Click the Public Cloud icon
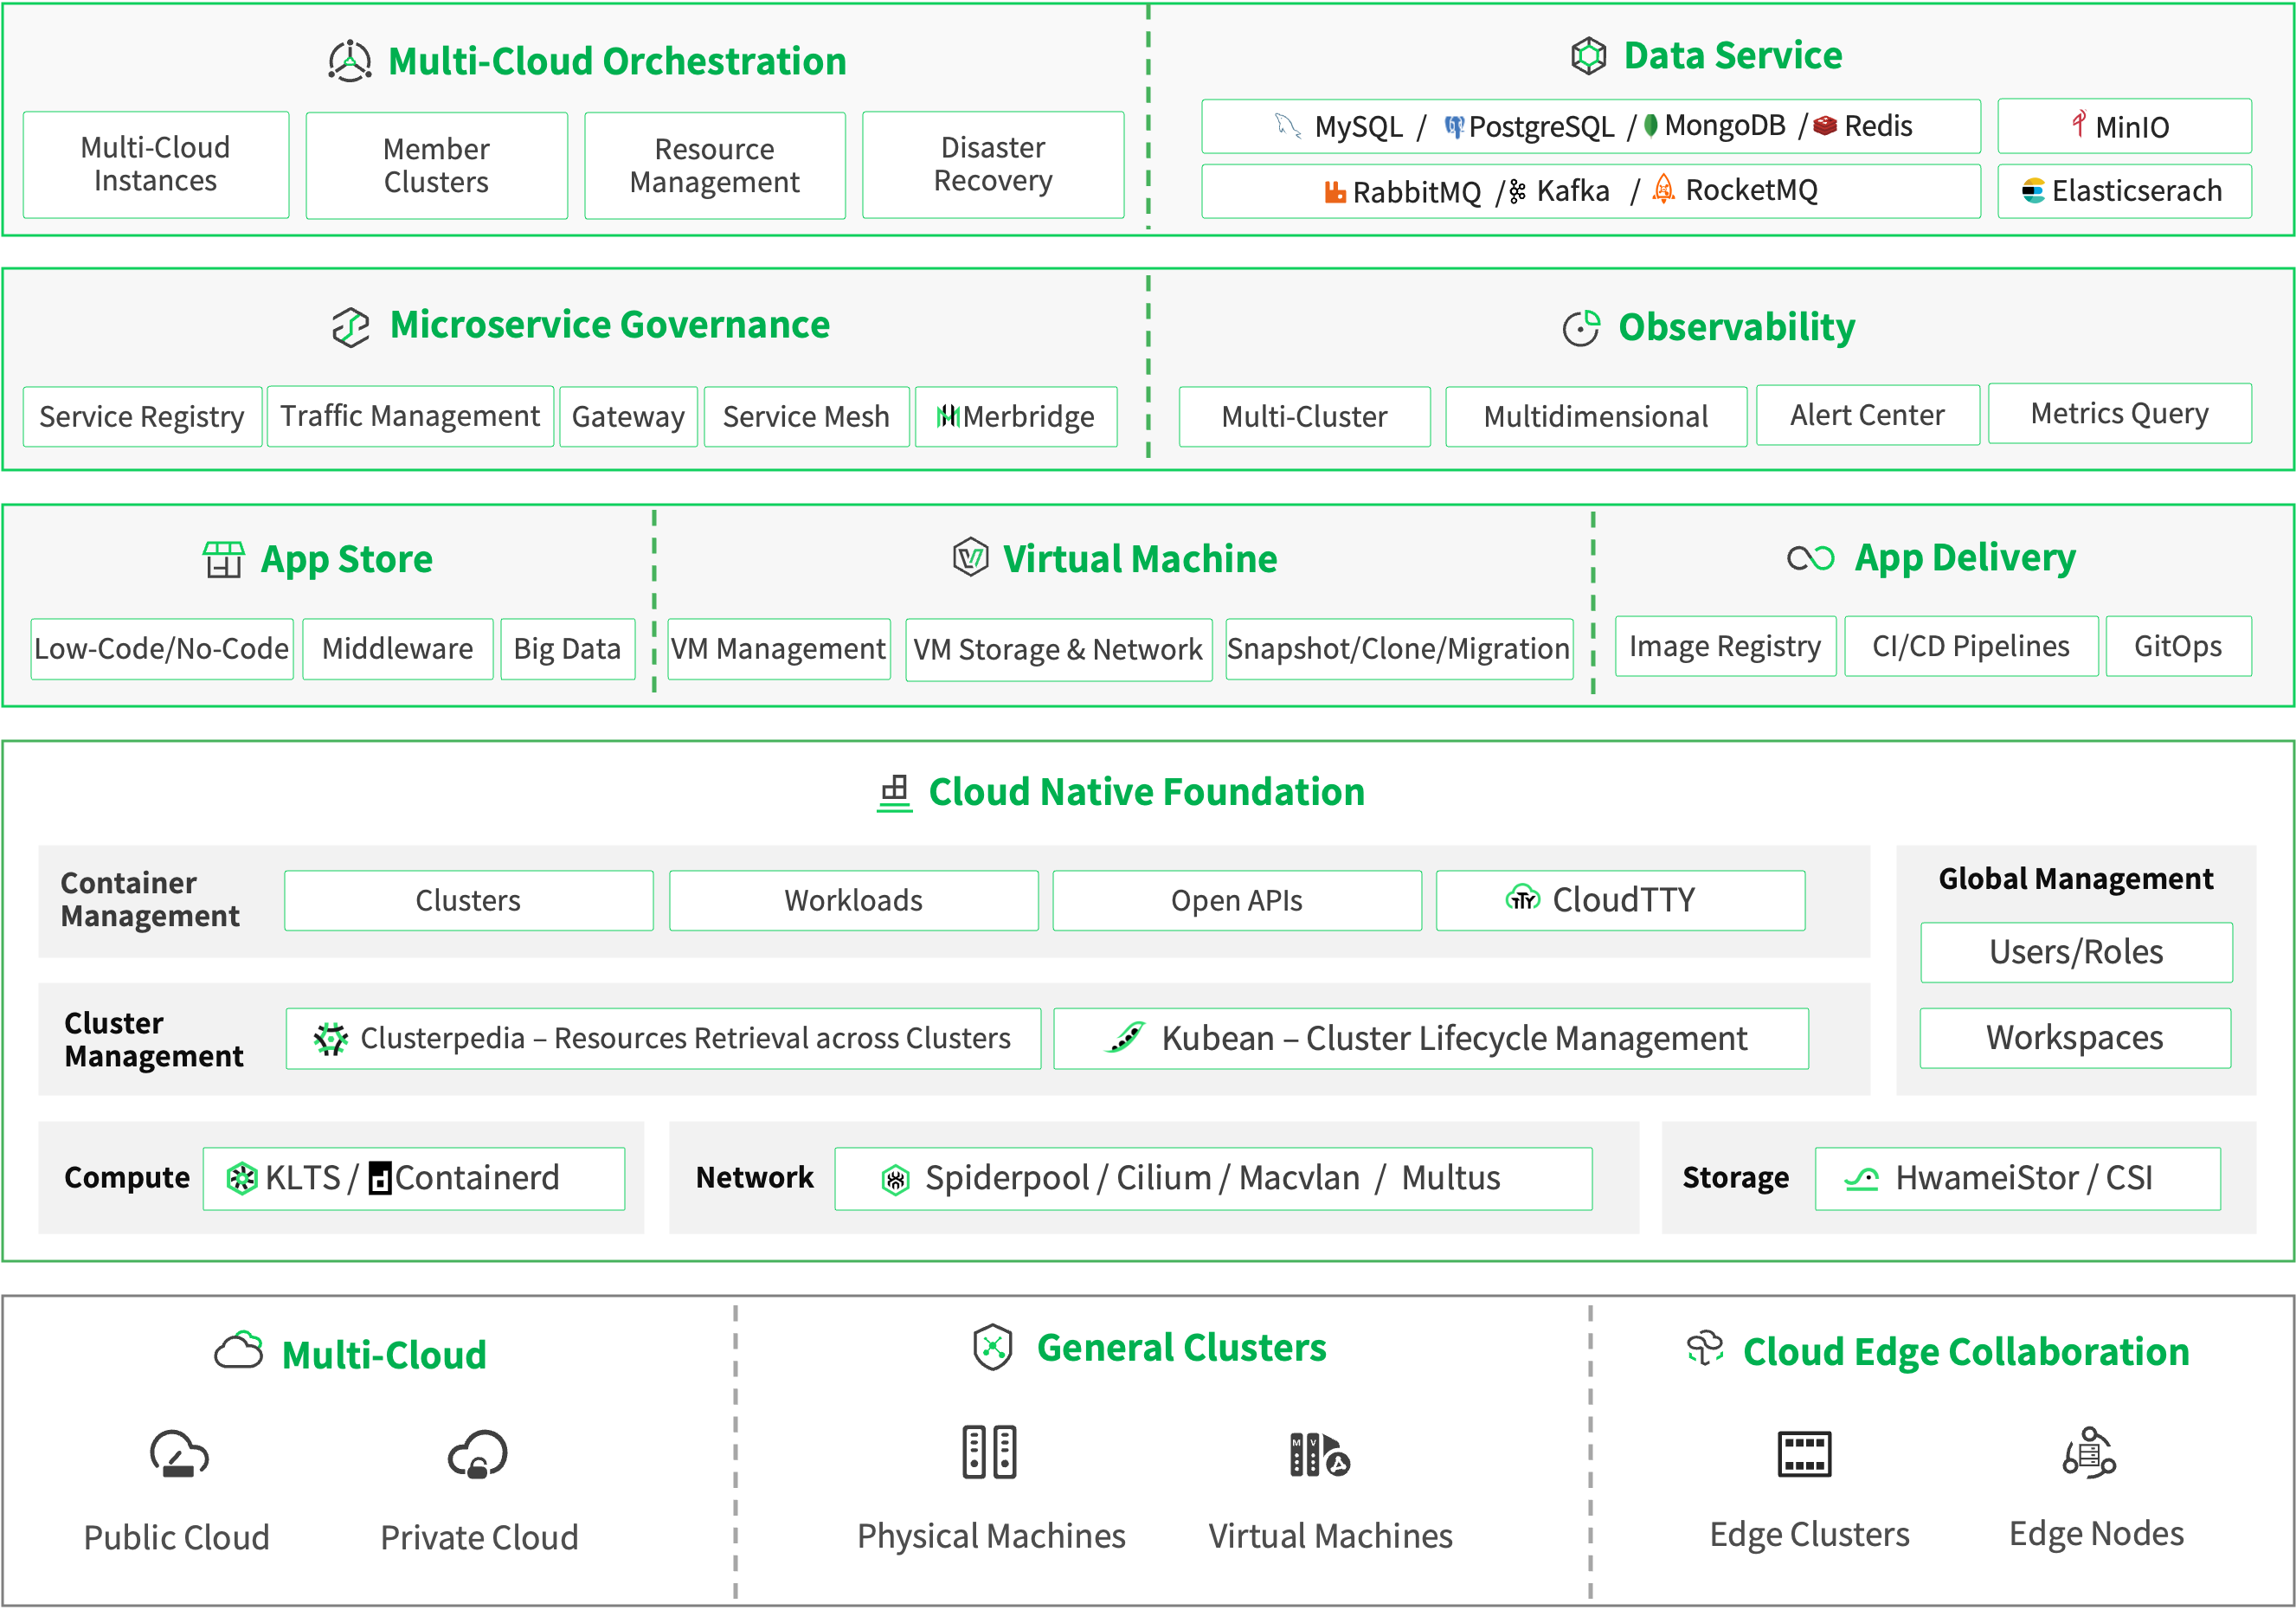Image resolution: width=2296 pixels, height=1610 pixels. 179,1454
